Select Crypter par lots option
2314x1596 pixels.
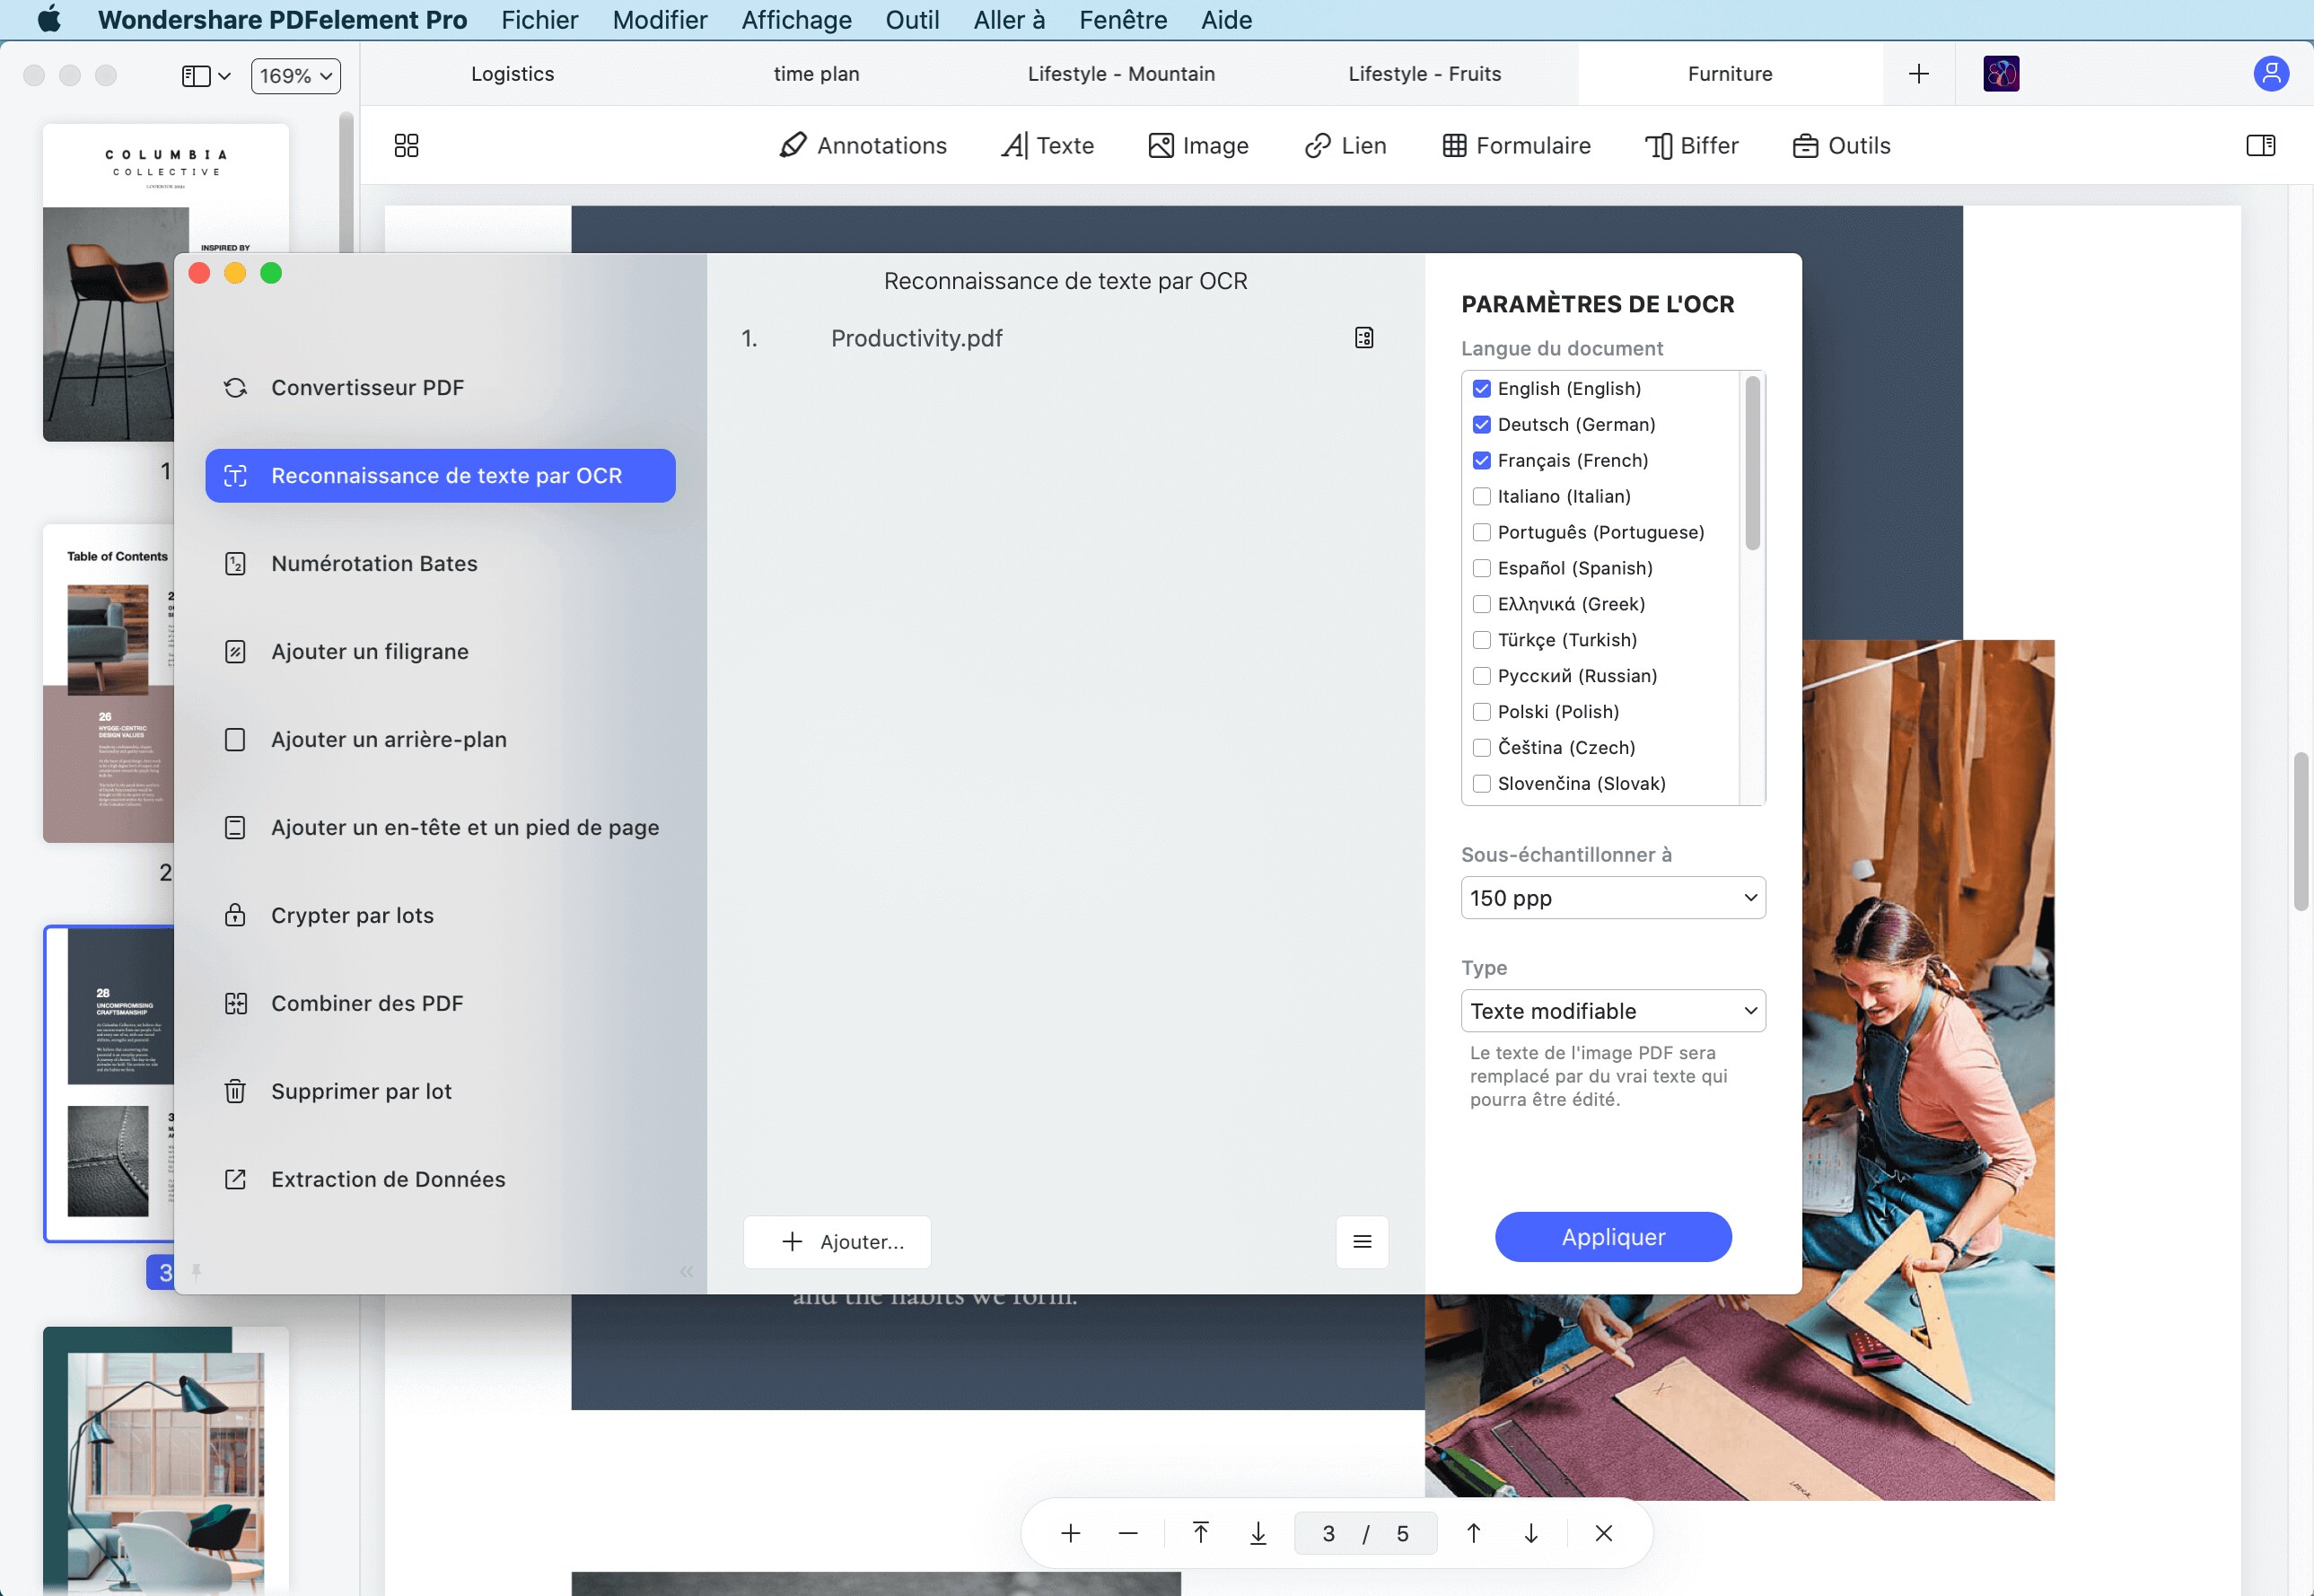(352, 914)
